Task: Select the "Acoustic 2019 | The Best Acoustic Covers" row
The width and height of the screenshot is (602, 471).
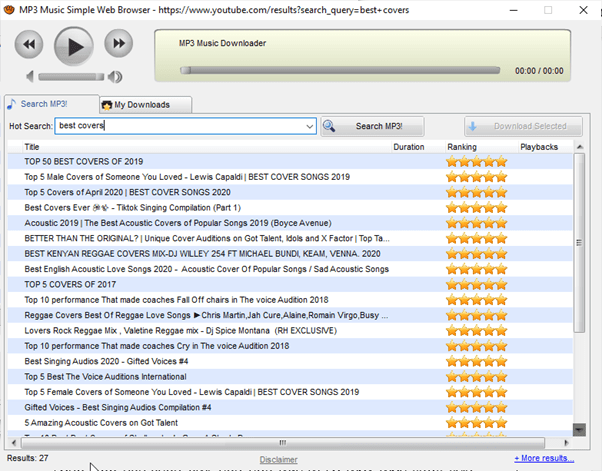Action: tap(290, 223)
